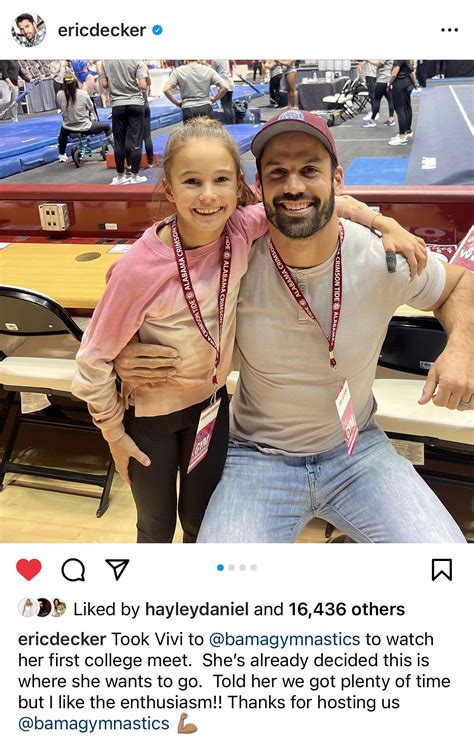Open comments with the speech bubble icon
Viewport: 474px width, 740px height.
74,570
